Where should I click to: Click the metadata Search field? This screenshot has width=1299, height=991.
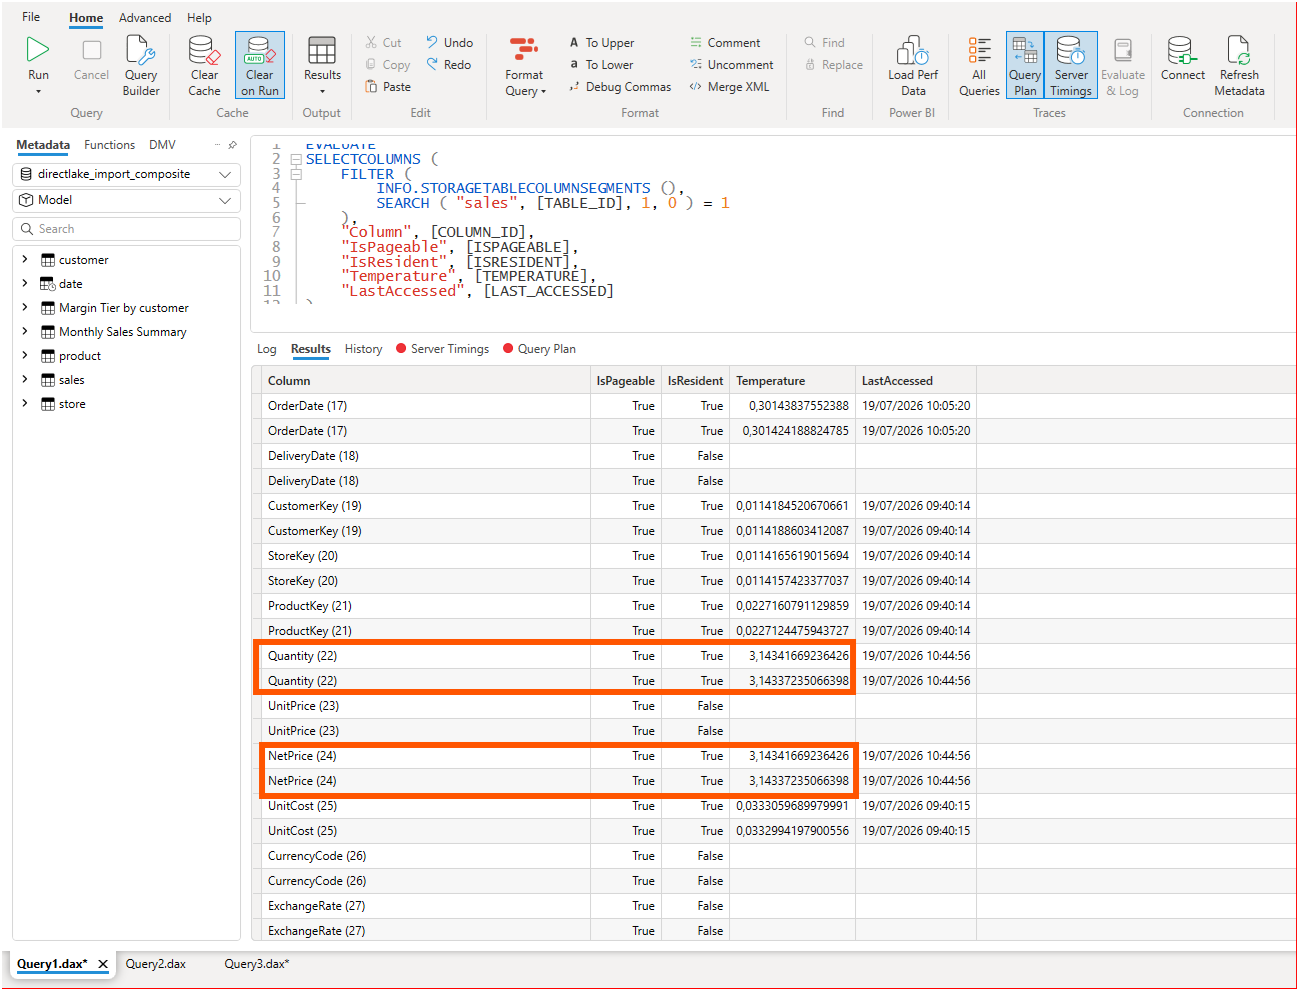coord(127,229)
